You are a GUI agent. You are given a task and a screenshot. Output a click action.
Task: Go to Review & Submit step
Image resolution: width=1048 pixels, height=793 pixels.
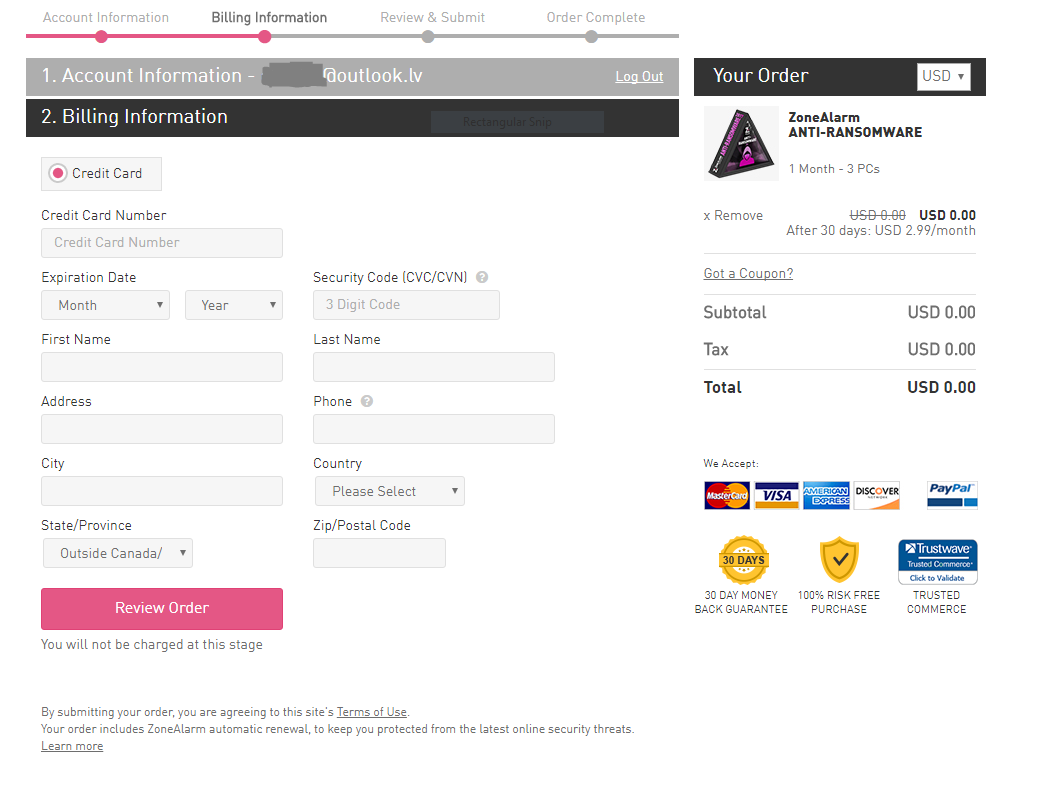tap(432, 17)
